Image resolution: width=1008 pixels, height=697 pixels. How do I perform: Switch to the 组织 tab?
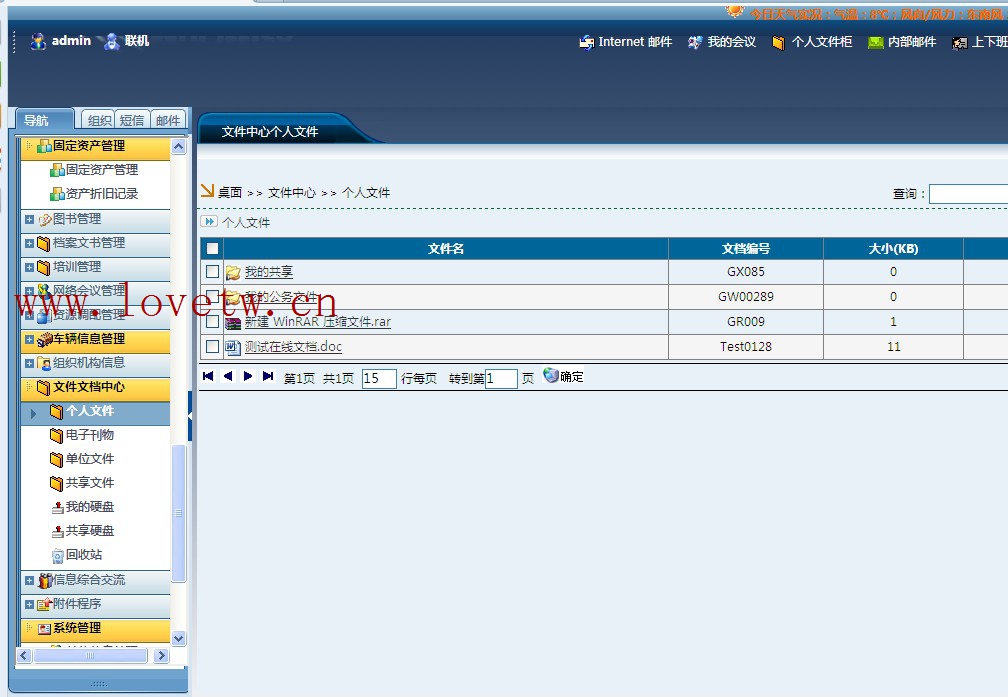pos(99,120)
